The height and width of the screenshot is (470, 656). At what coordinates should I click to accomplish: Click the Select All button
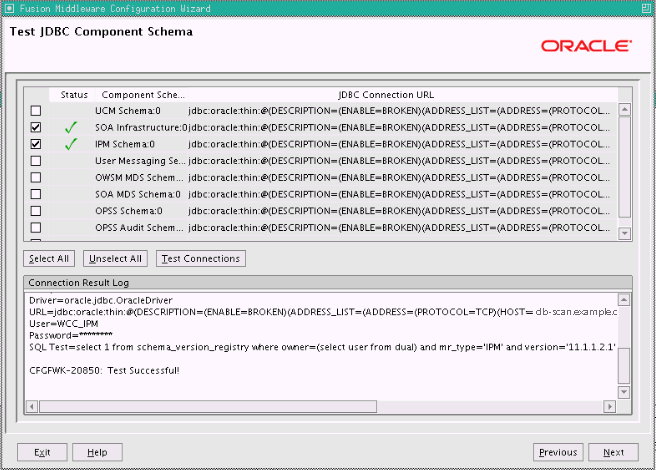pos(49,259)
